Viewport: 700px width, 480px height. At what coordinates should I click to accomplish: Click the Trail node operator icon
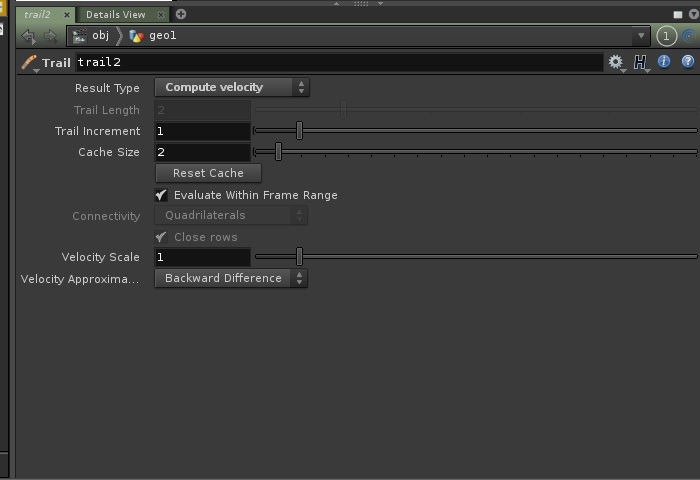(x=29, y=63)
